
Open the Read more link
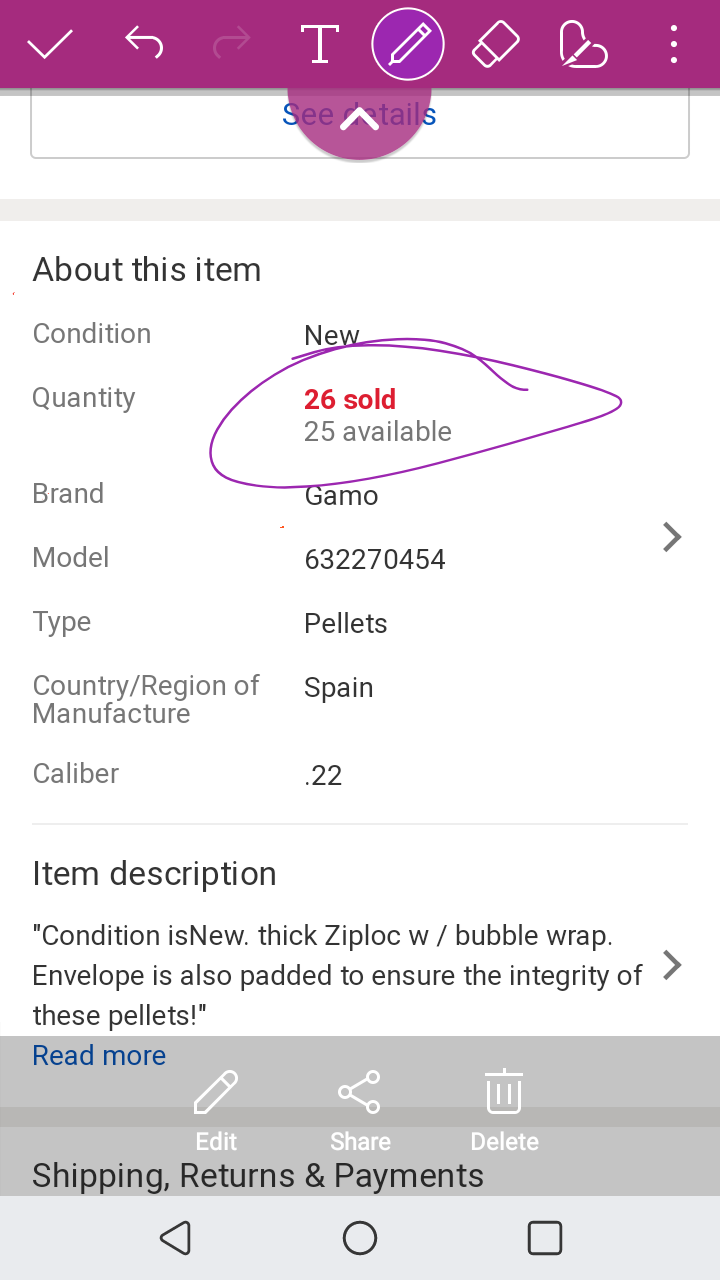pyautogui.click(x=99, y=1055)
